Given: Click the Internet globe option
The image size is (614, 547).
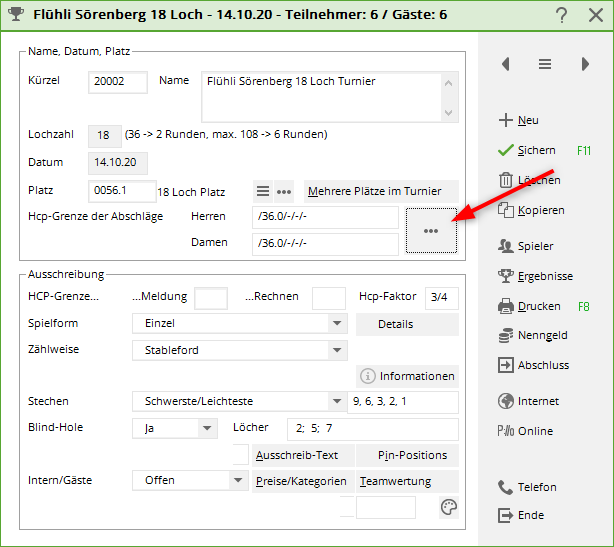Looking at the screenshot, I should [538, 401].
